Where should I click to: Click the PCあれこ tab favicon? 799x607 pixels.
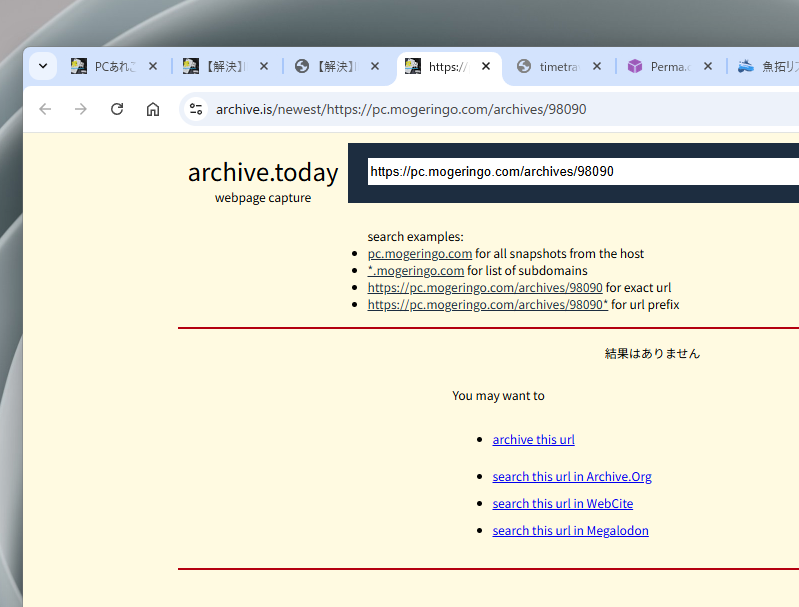pyautogui.click(x=78, y=66)
